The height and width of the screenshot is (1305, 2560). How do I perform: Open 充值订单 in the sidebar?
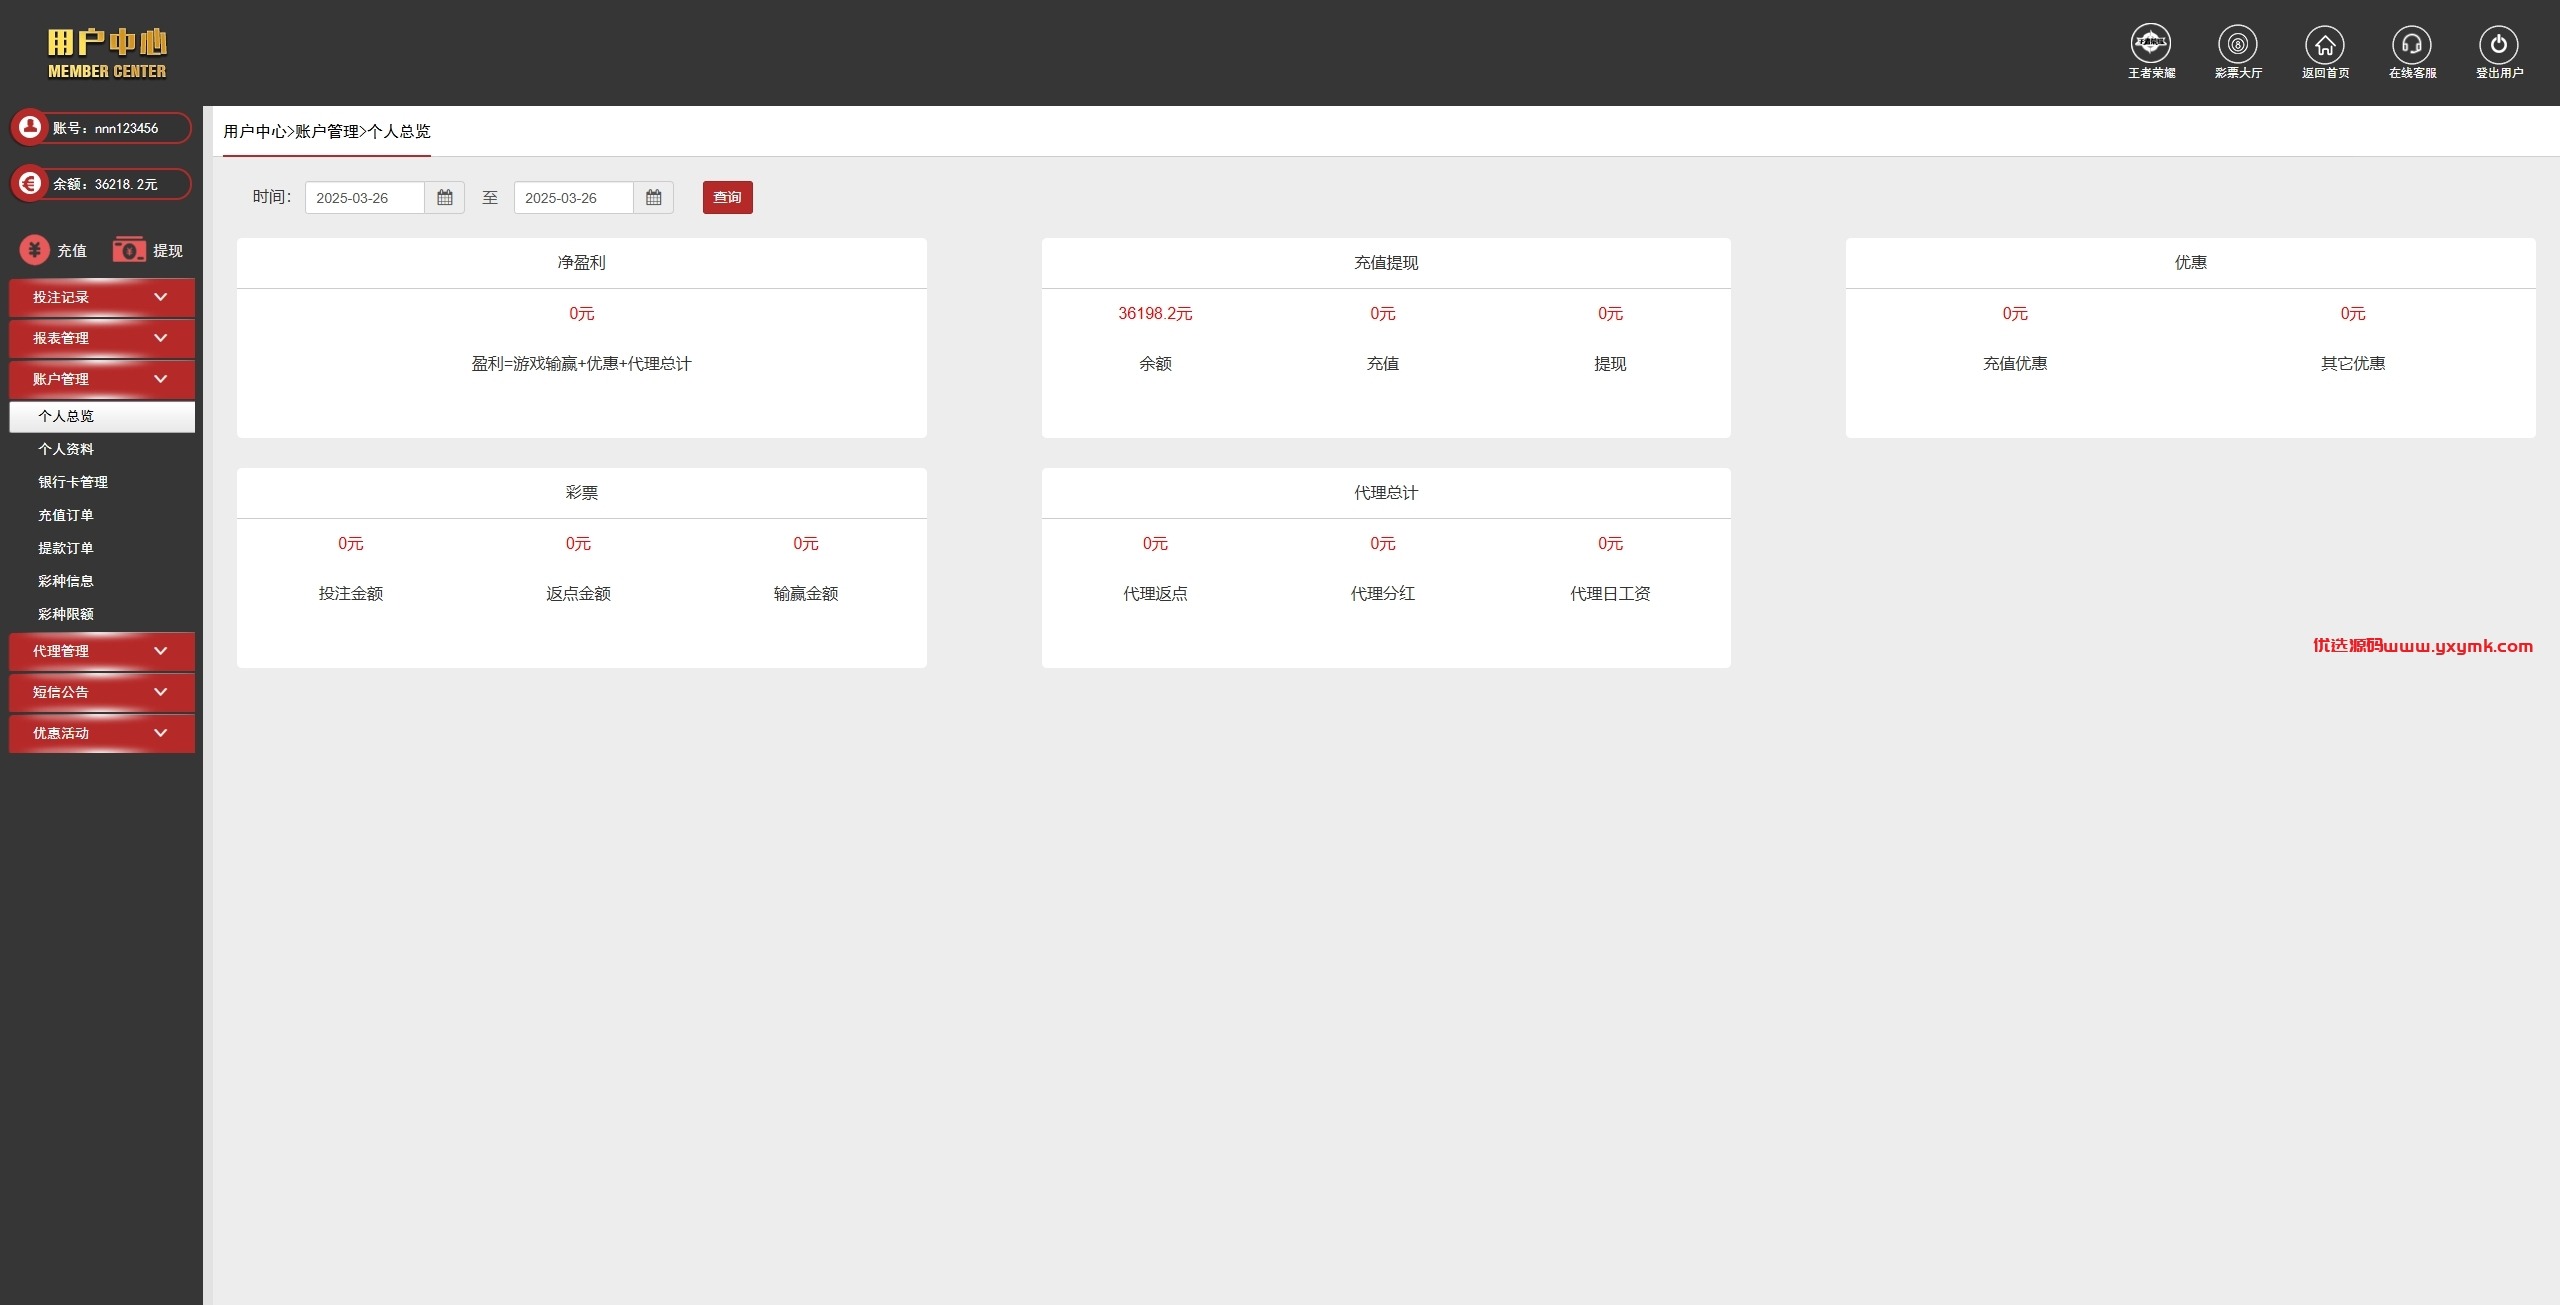click(x=66, y=515)
